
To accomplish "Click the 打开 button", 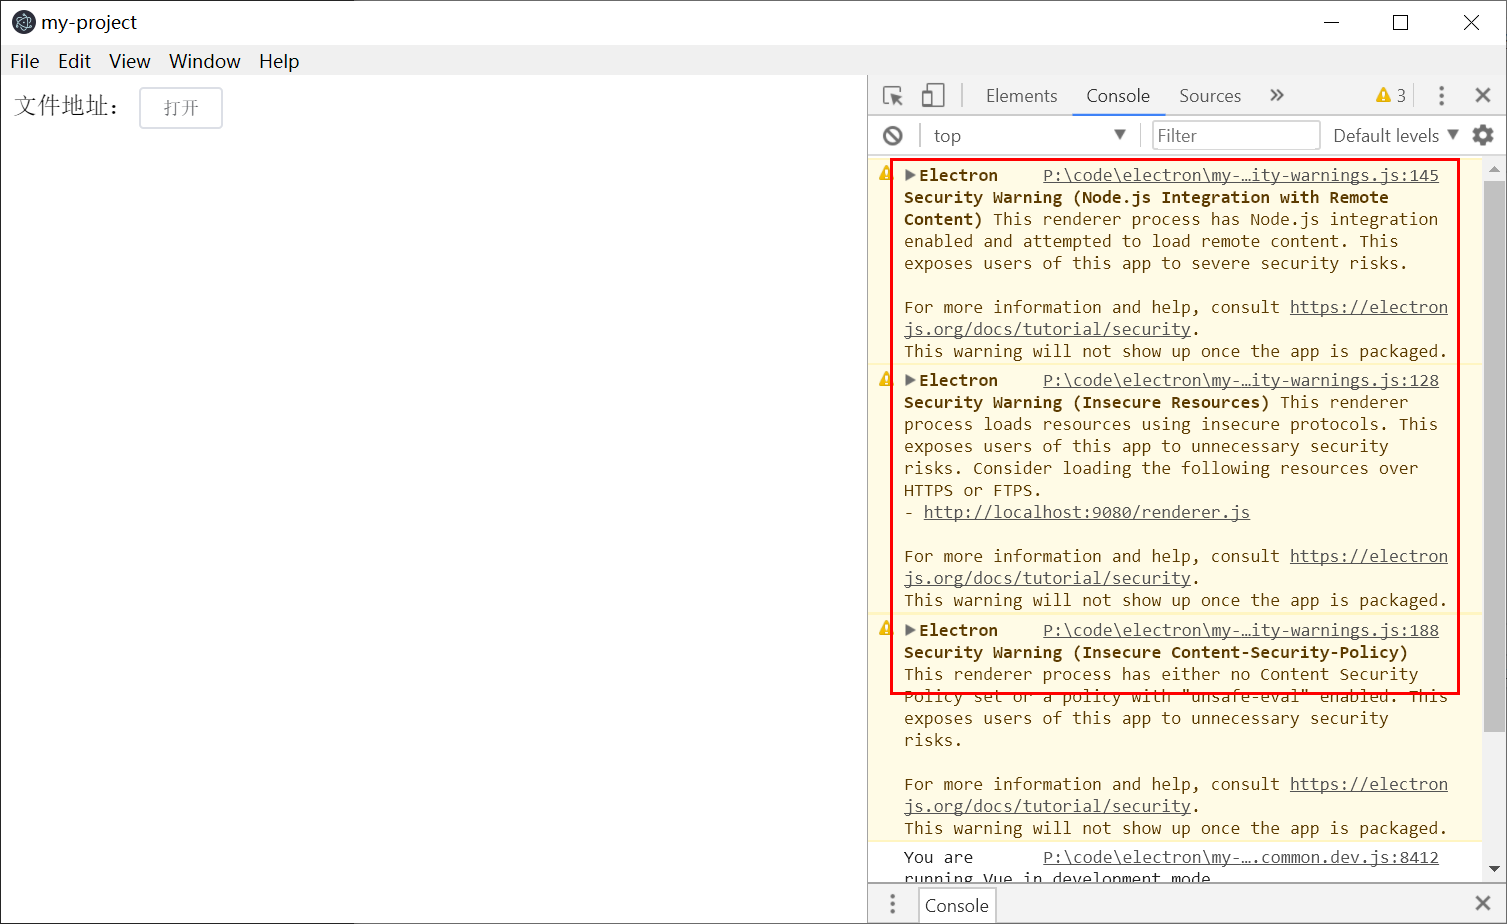I will point(181,108).
